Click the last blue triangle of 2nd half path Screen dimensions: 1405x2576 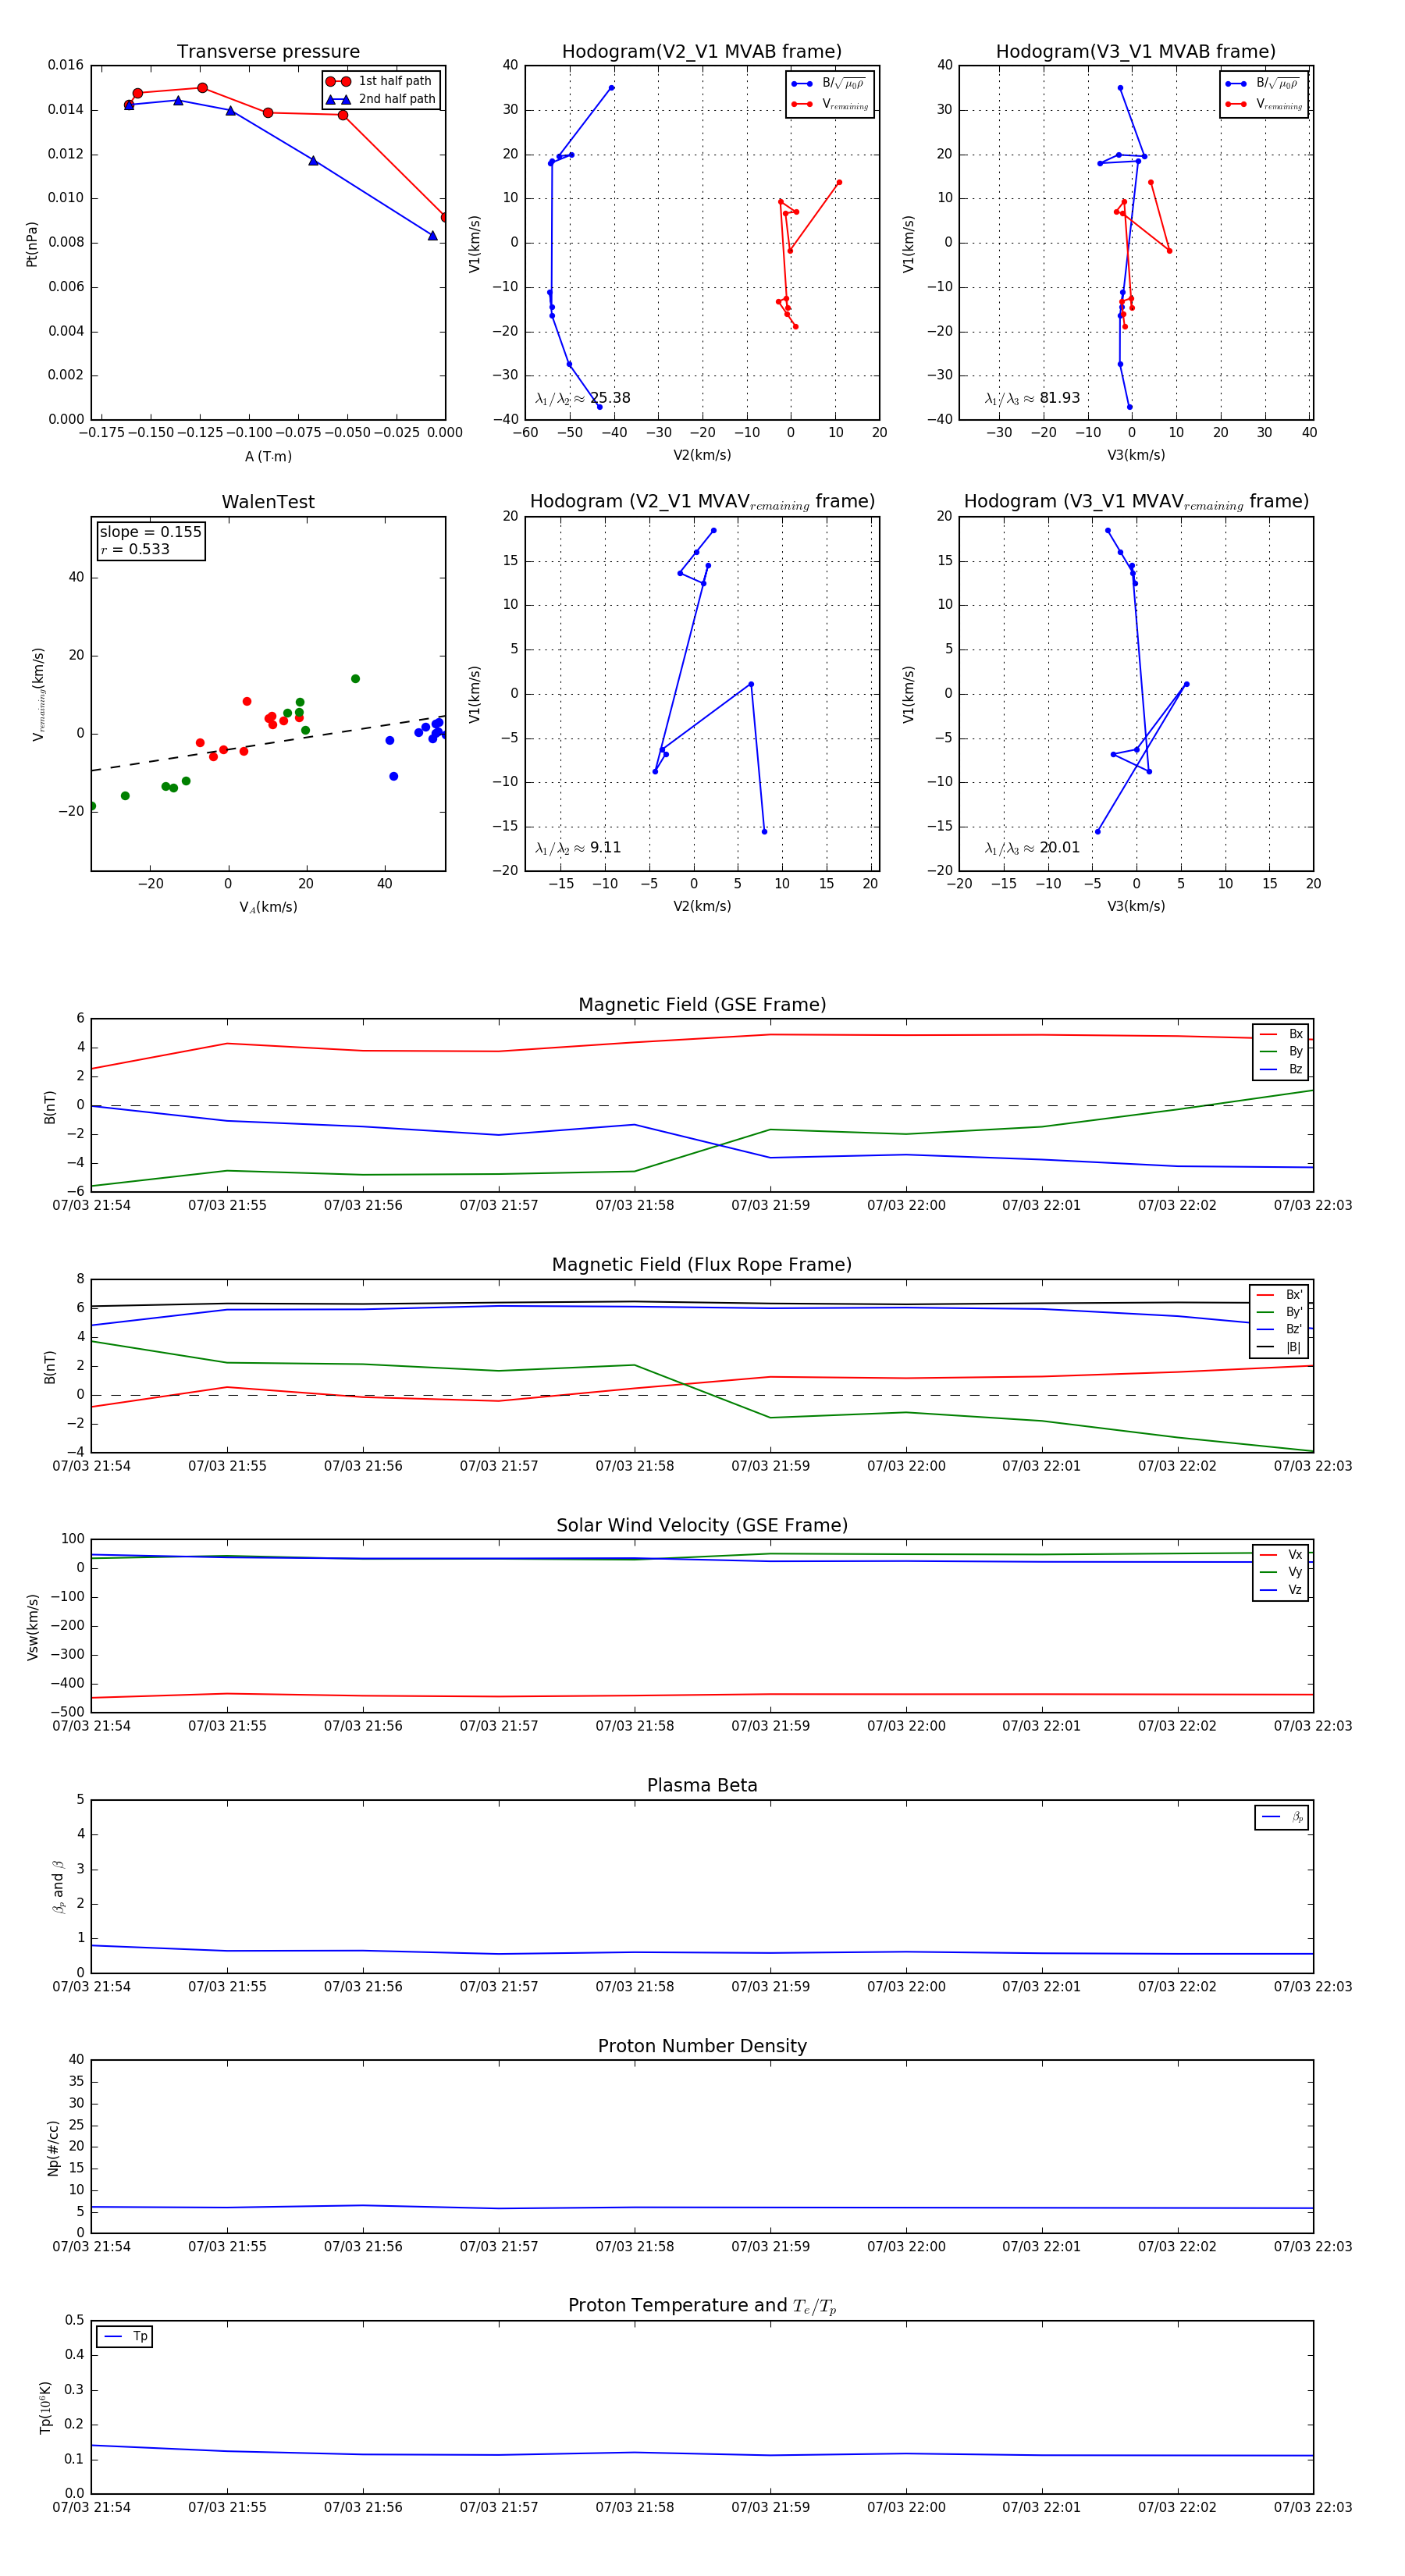pyautogui.click(x=433, y=236)
